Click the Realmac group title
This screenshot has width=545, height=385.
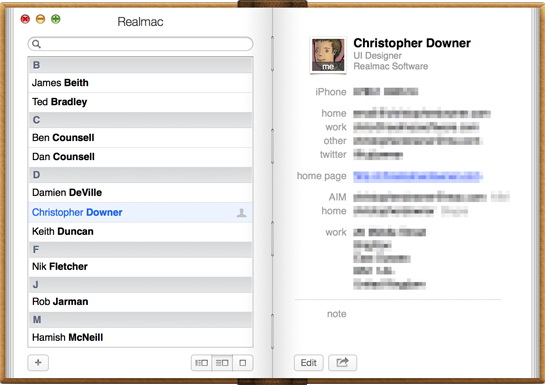[140, 22]
